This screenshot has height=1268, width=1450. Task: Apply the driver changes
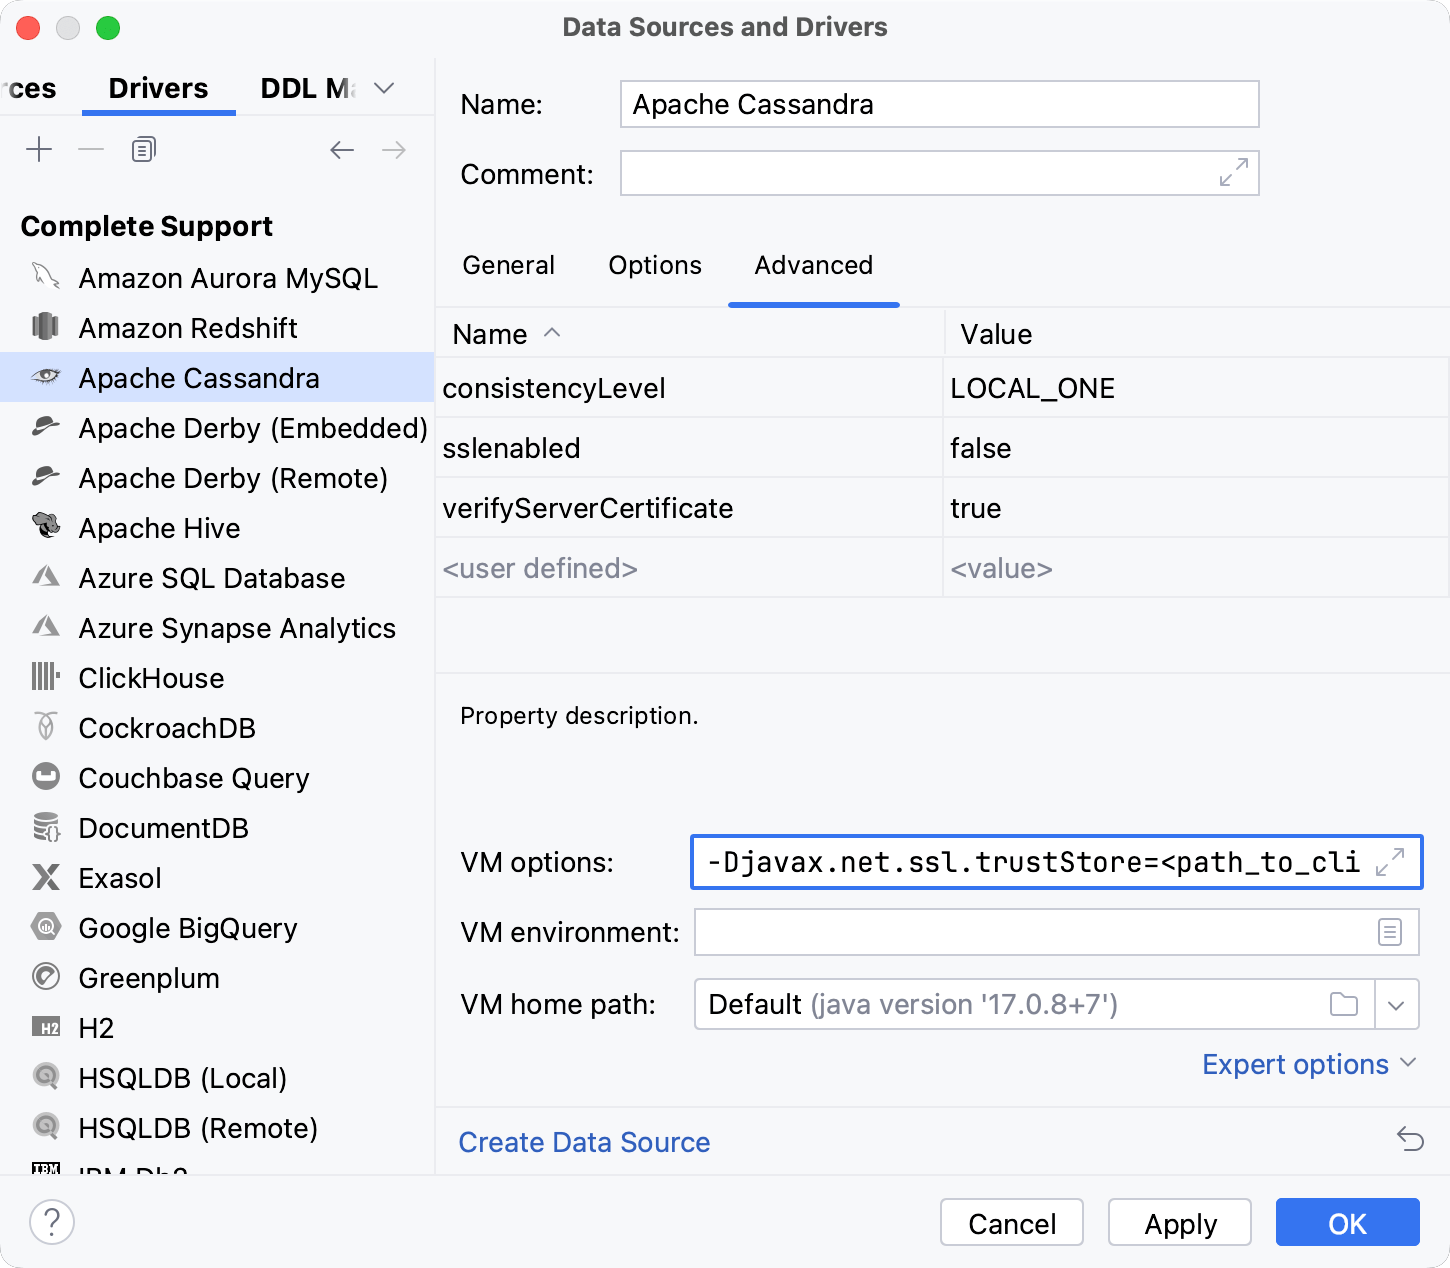point(1179,1222)
